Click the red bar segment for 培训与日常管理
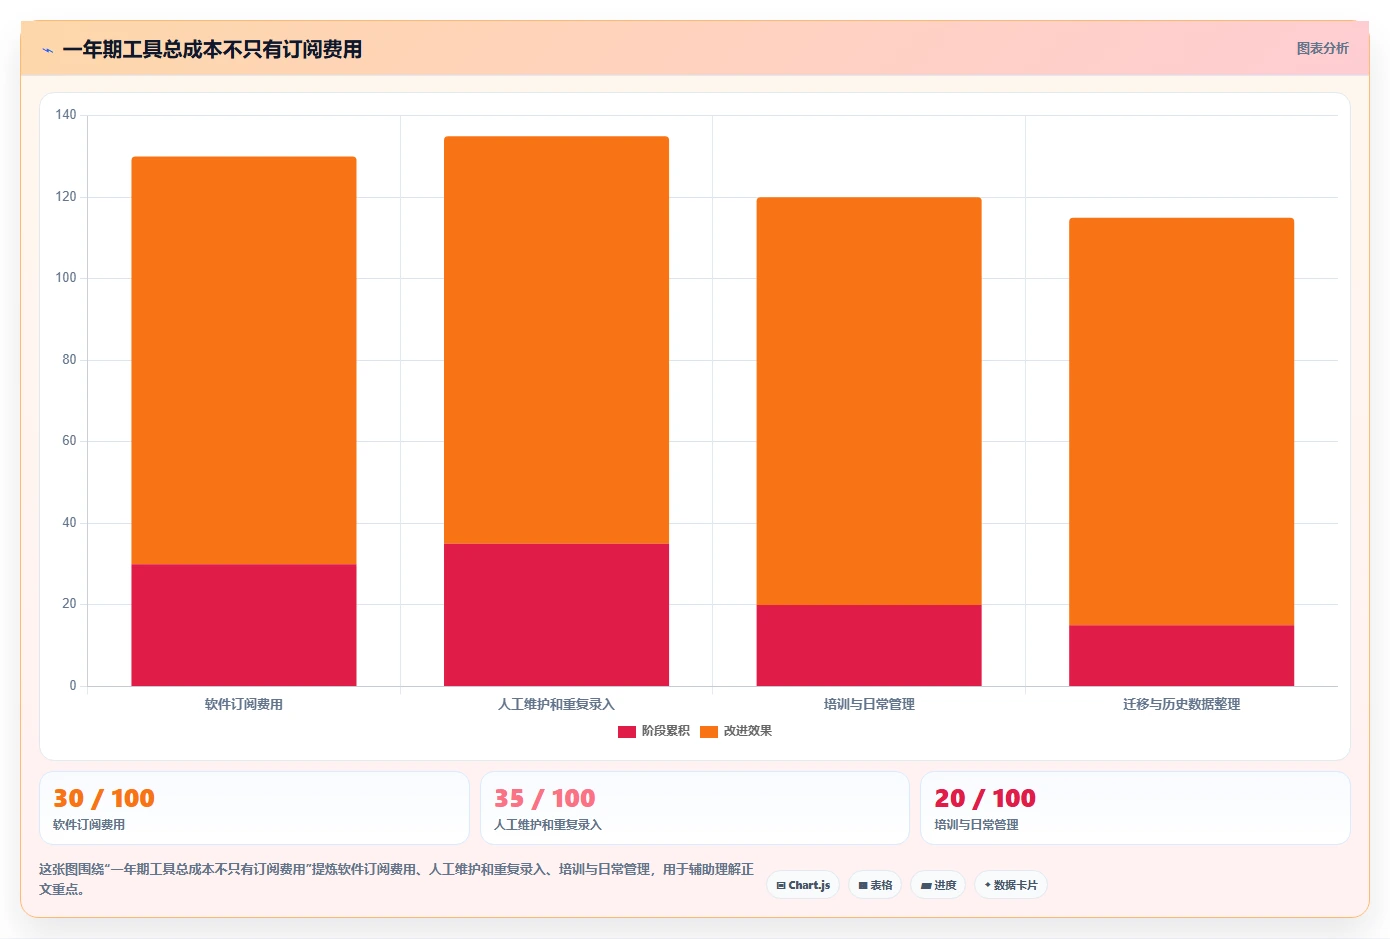Image resolution: width=1390 pixels, height=939 pixels. (x=869, y=645)
